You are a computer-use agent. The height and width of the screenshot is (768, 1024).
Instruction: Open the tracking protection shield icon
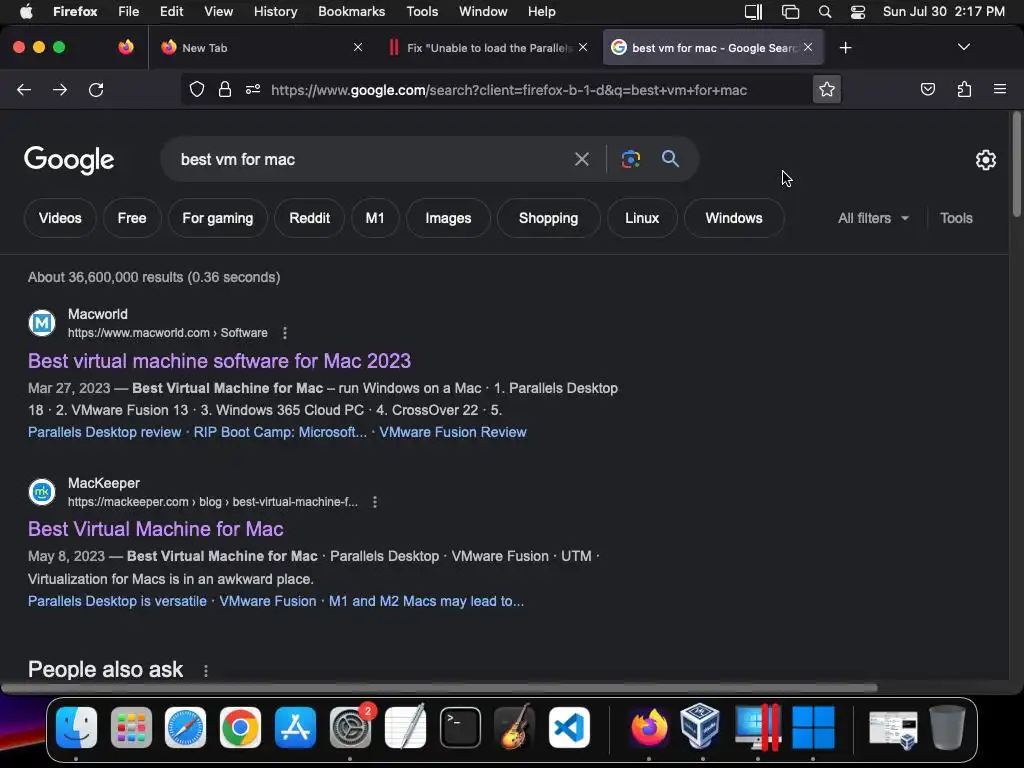197,89
